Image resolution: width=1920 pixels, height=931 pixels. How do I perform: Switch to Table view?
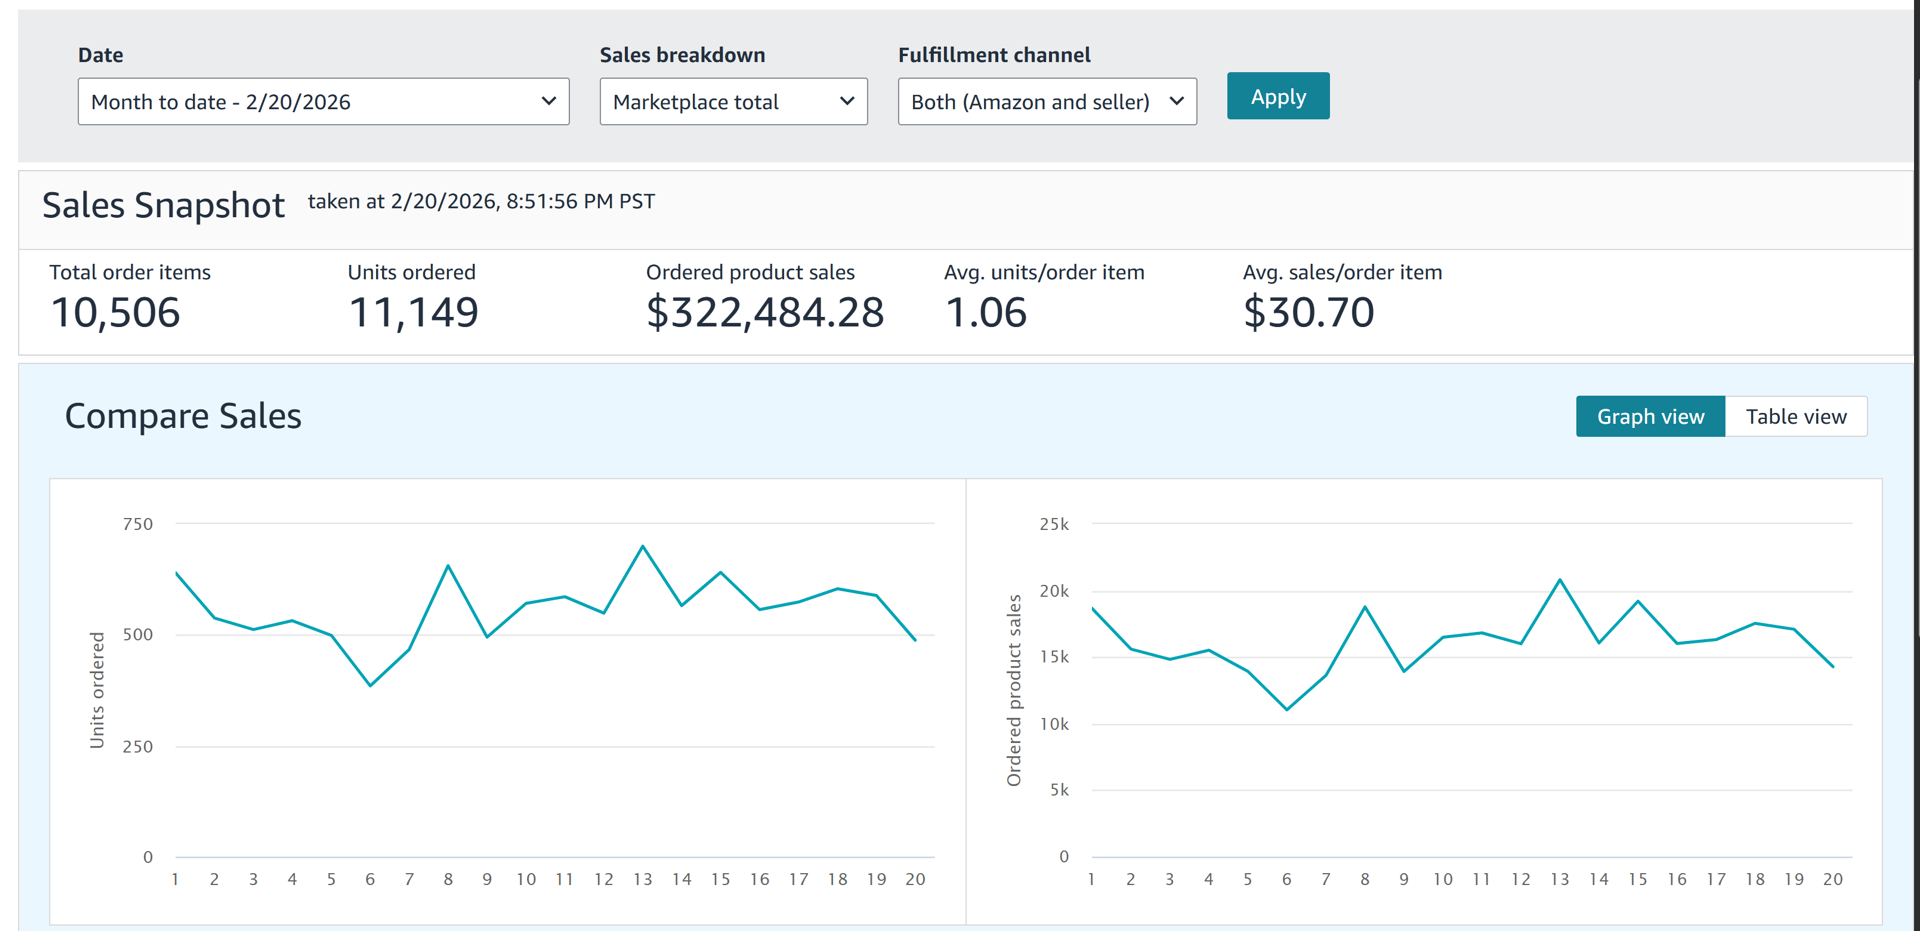[1796, 417]
